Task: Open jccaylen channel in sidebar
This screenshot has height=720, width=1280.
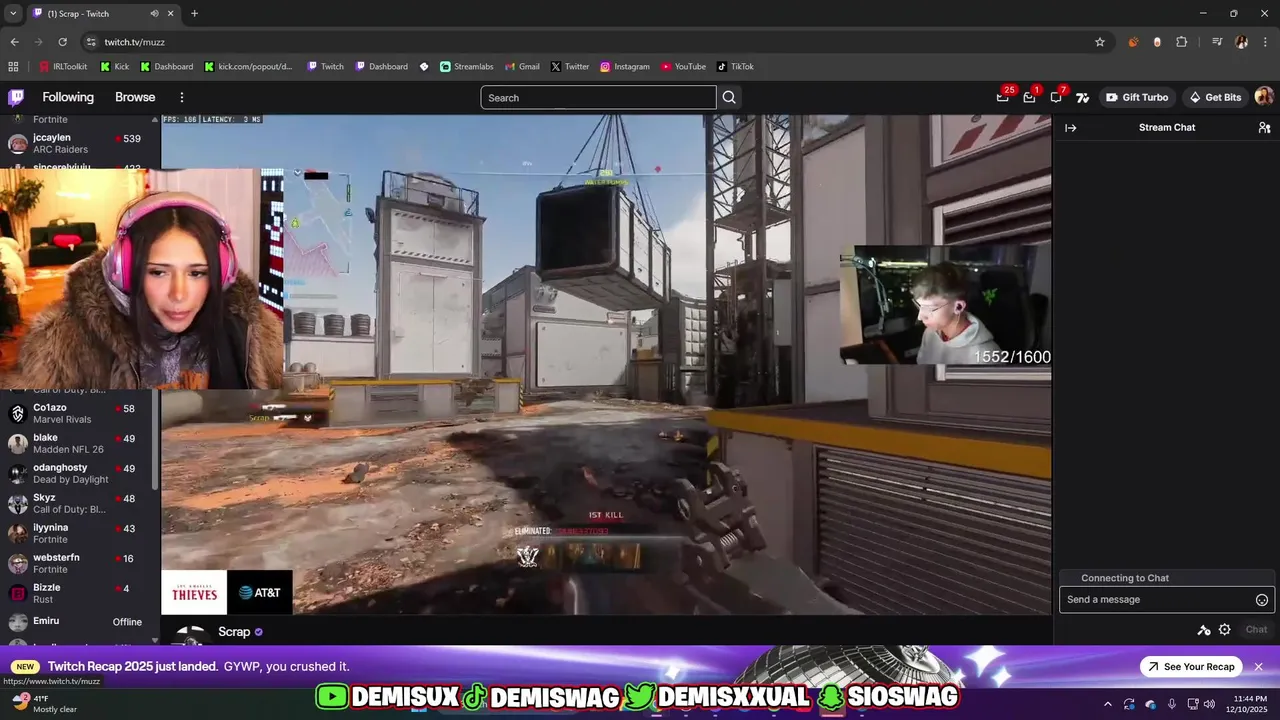Action: (x=78, y=143)
